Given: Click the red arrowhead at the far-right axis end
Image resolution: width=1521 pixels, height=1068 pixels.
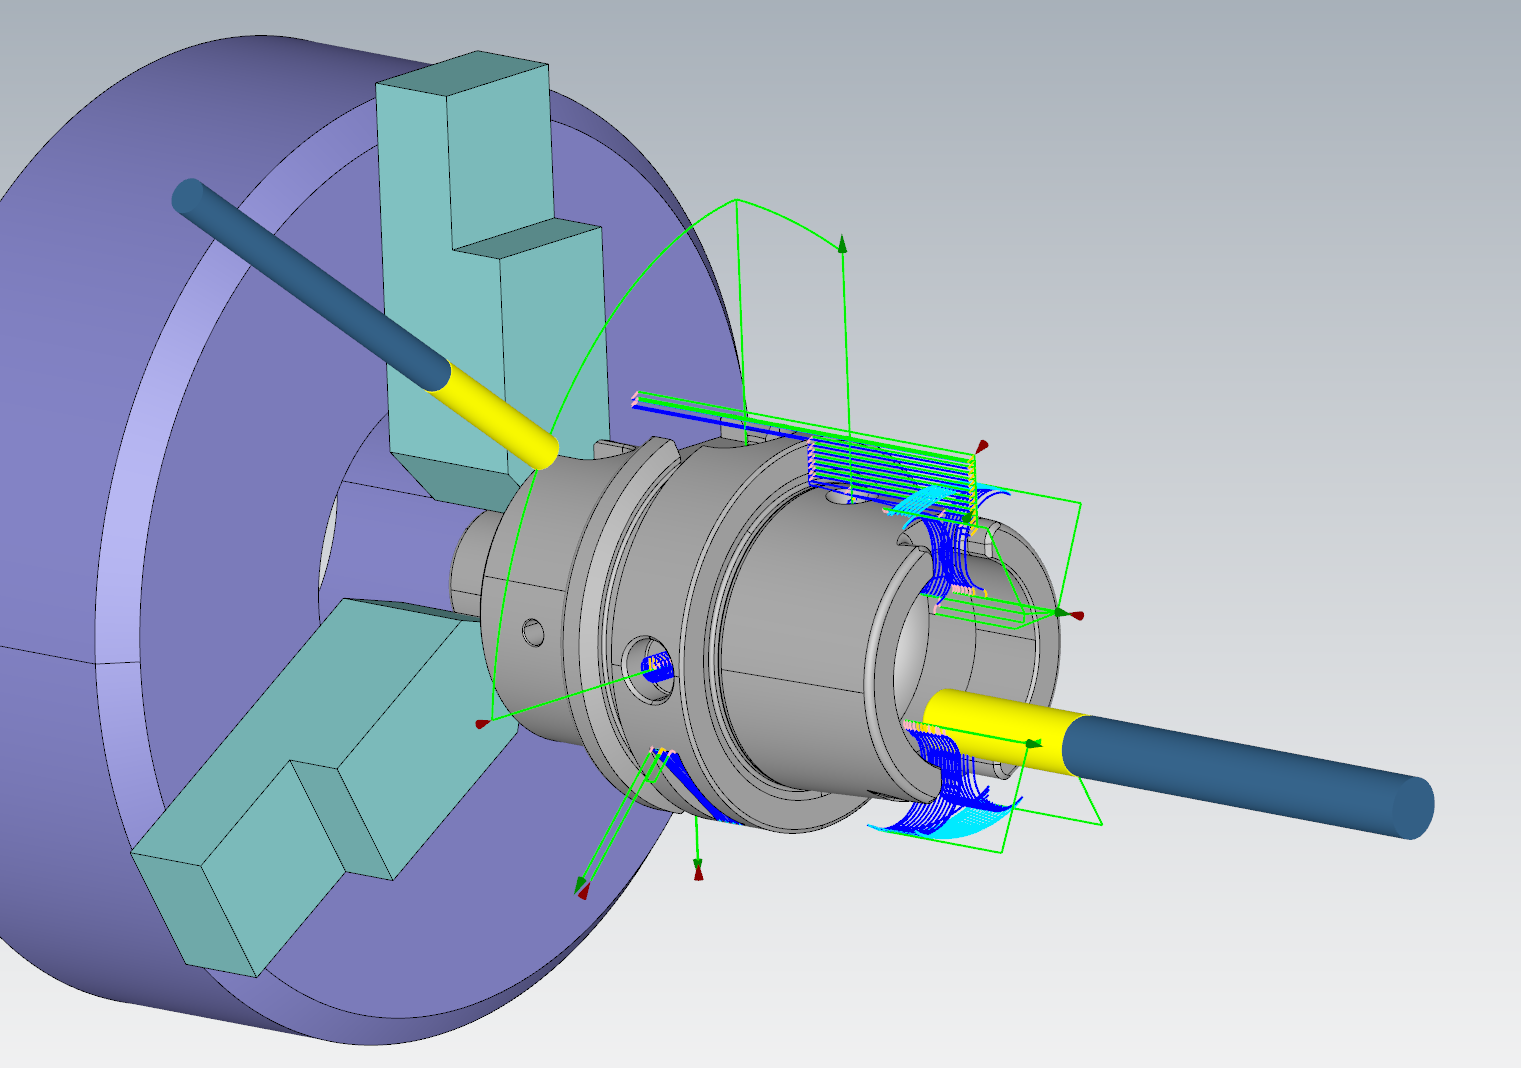Looking at the screenshot, I should tap(1076, 615).
